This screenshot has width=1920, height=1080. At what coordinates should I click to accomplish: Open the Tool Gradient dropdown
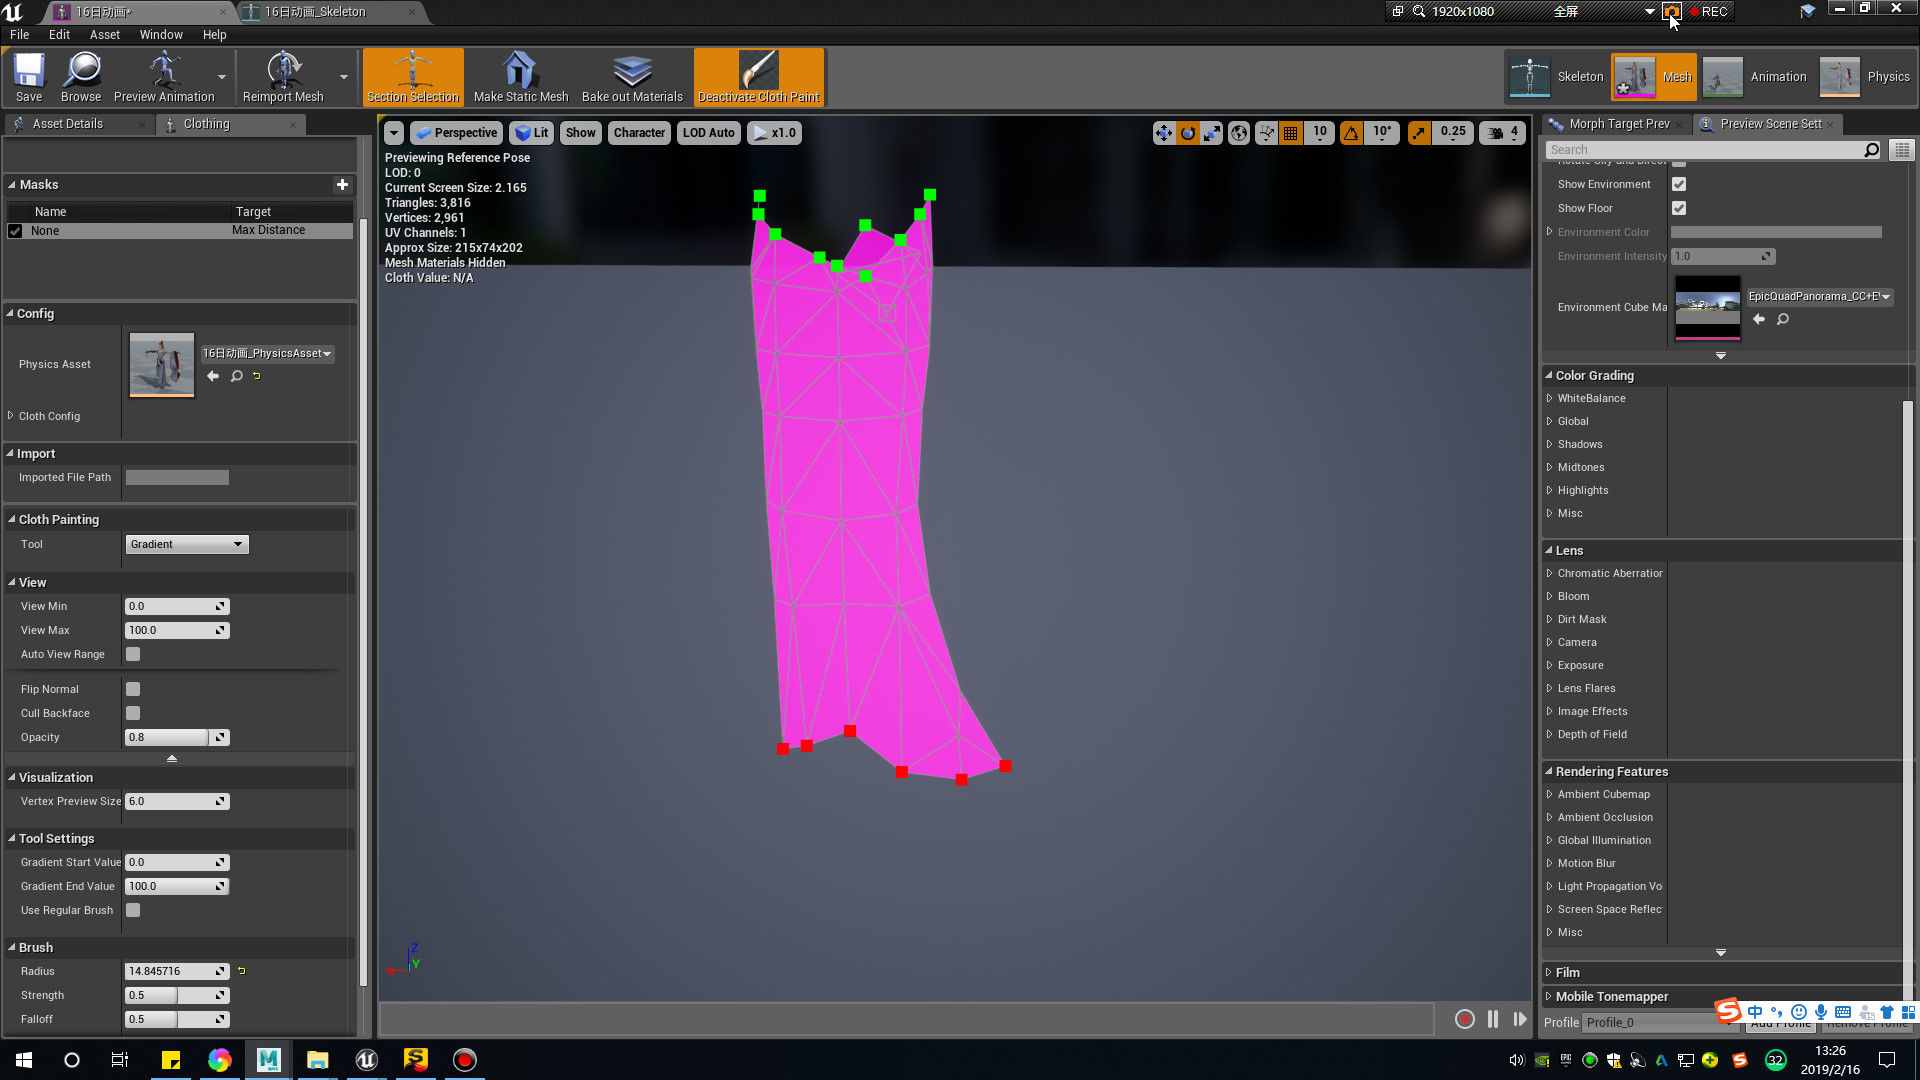point(187,544)
